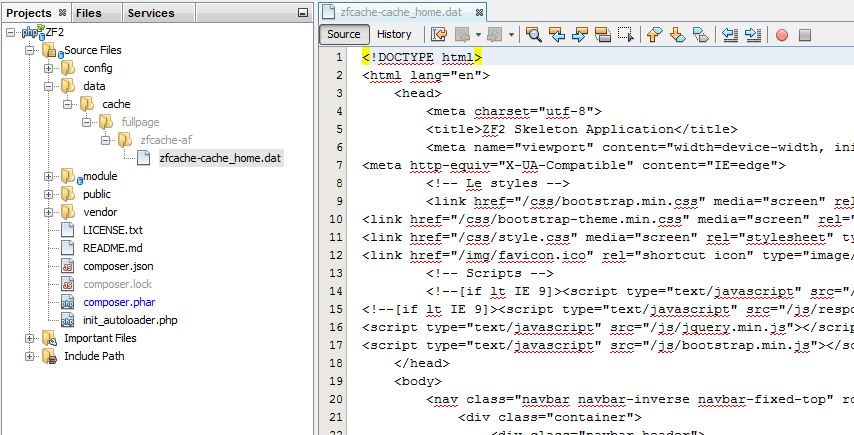The width and height of the screenshot is (854, 435).
Task: Select the config folder label
Action: click(x=98, y=68)
